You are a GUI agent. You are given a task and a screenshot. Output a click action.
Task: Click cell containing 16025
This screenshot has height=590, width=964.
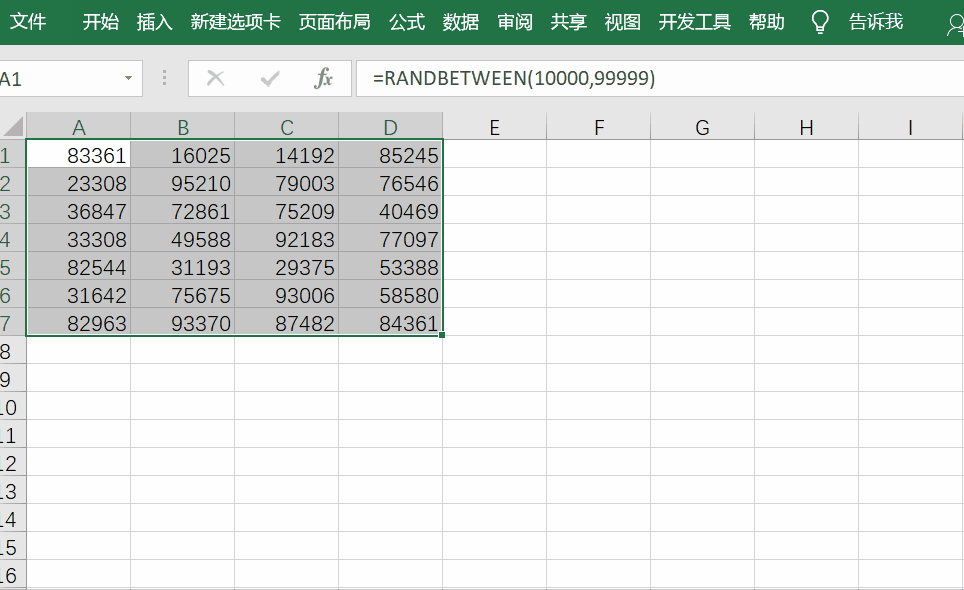click(x=183, y=155)
